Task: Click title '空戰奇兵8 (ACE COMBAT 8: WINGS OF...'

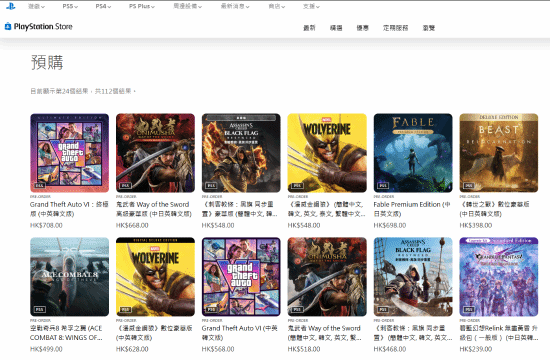Action: [x=66, y=333]
